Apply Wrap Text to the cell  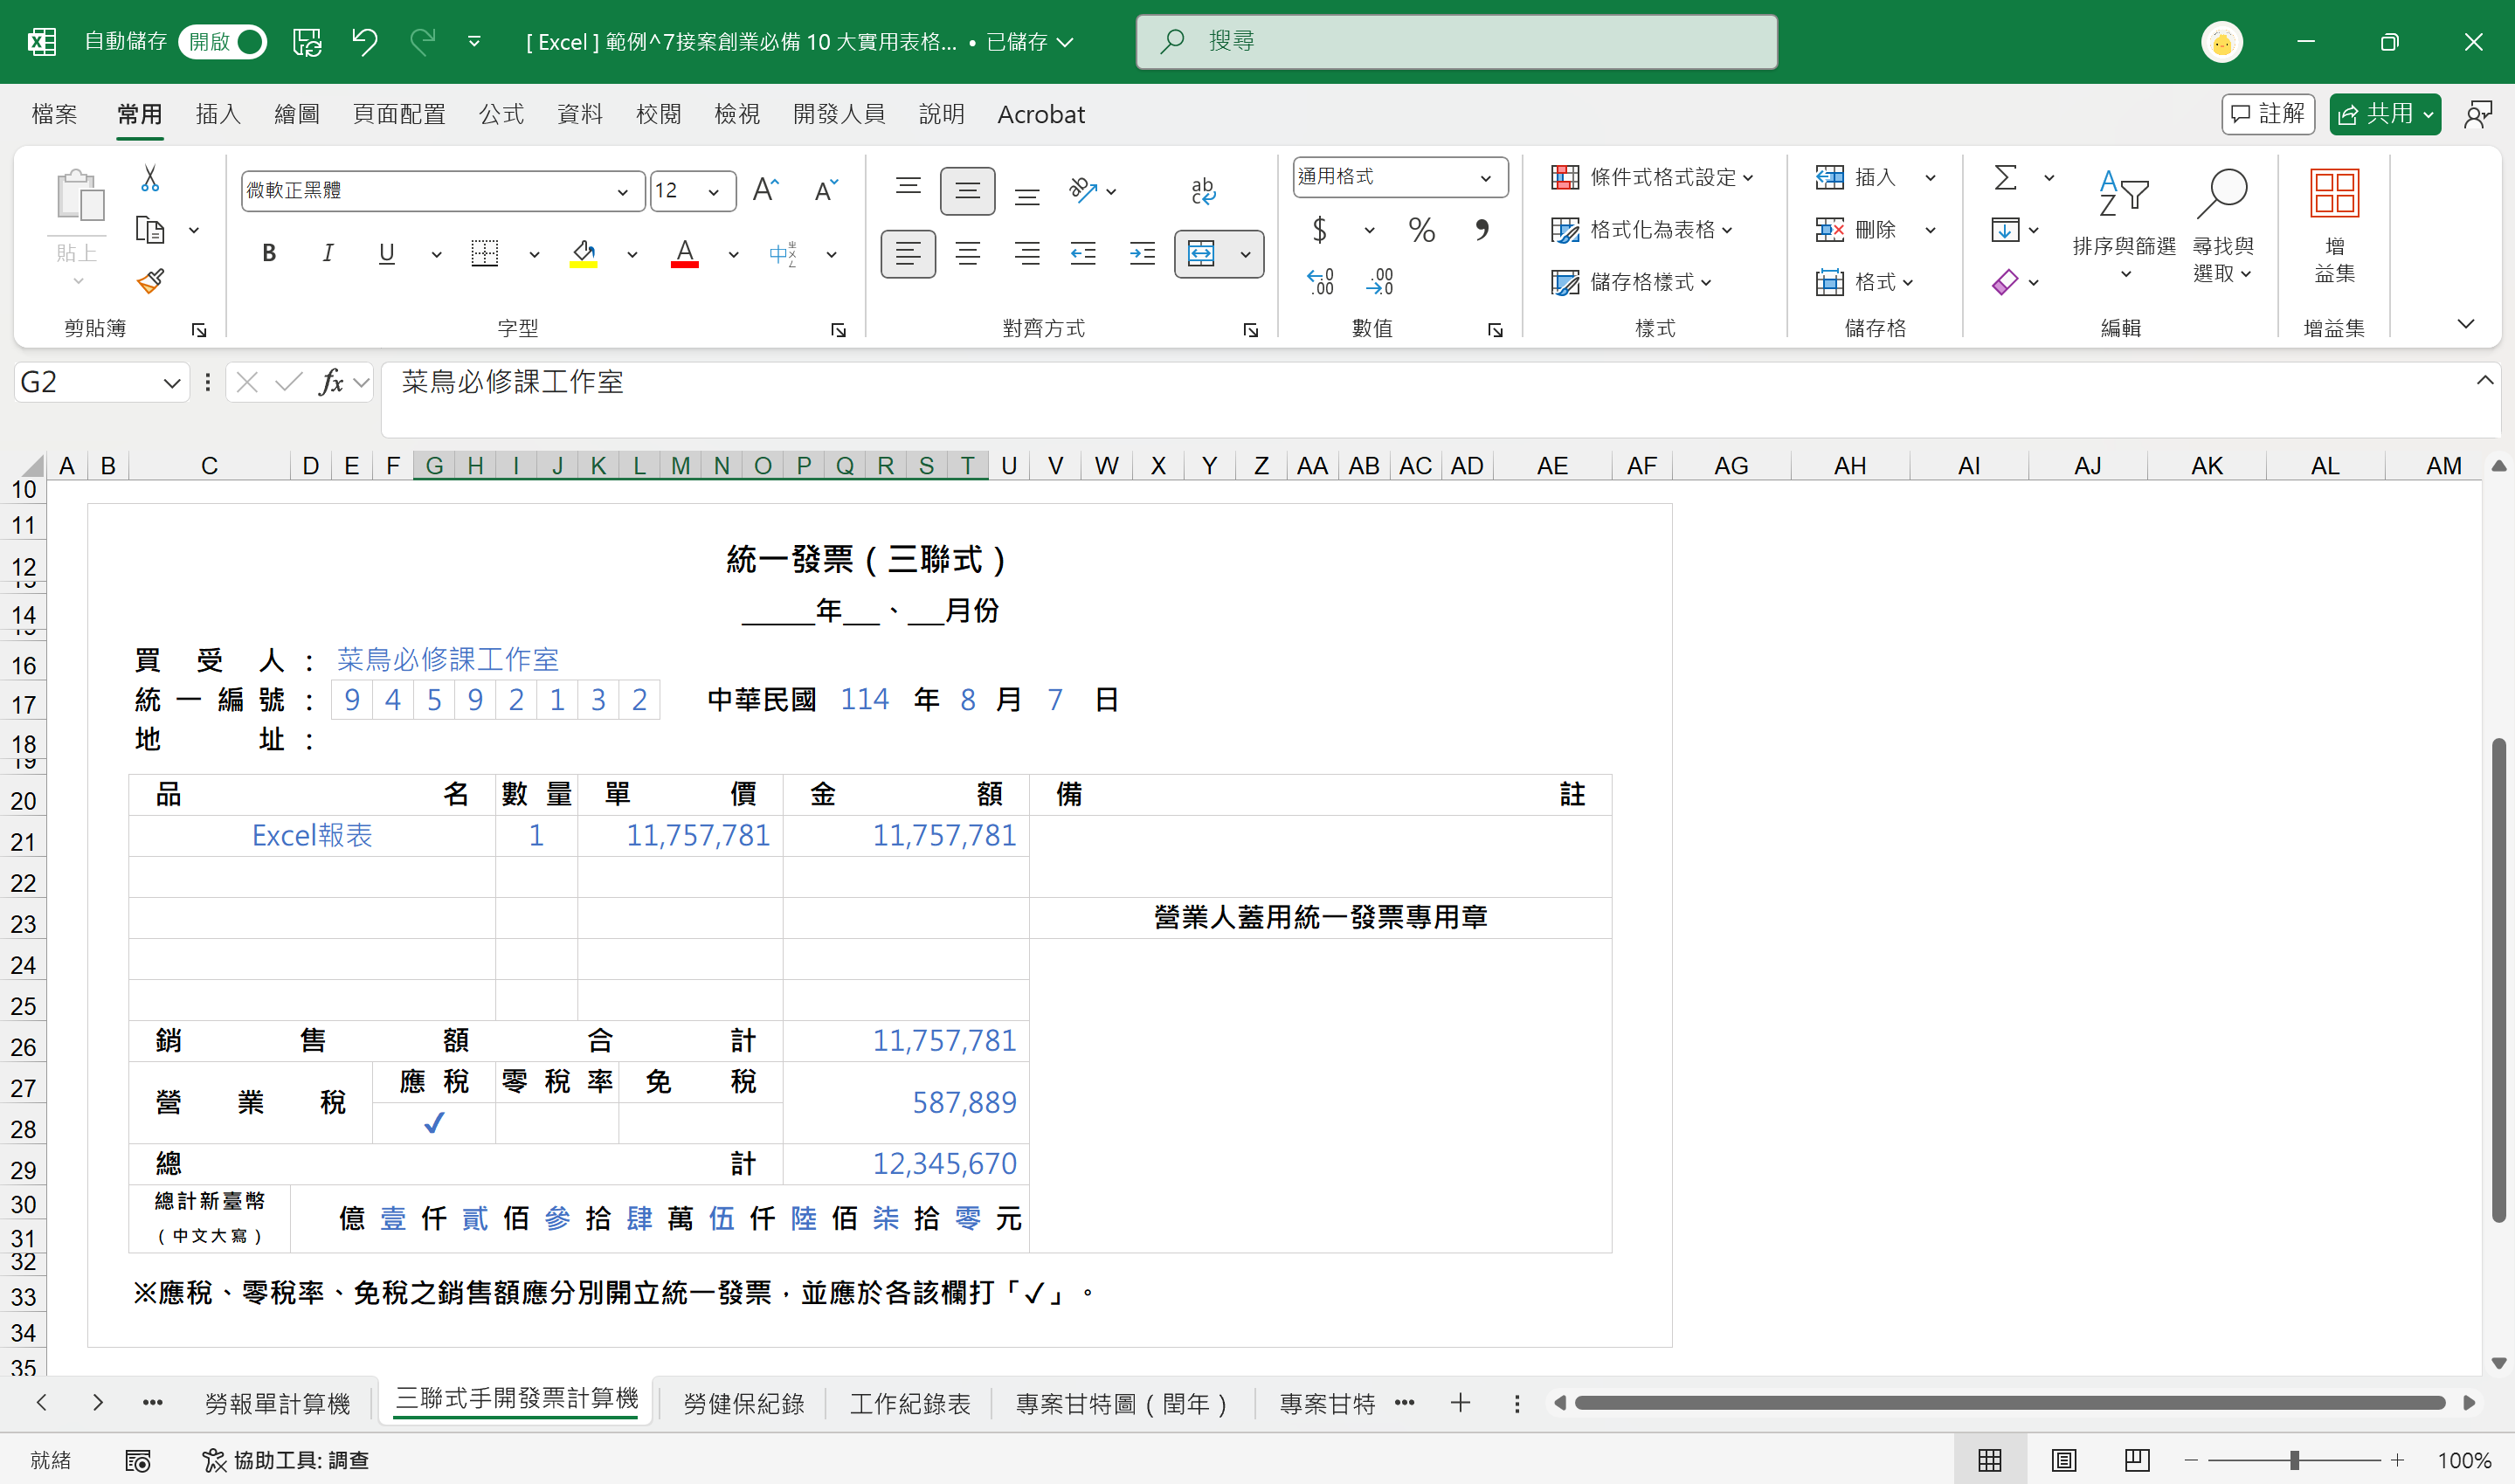click(1203, 190)
